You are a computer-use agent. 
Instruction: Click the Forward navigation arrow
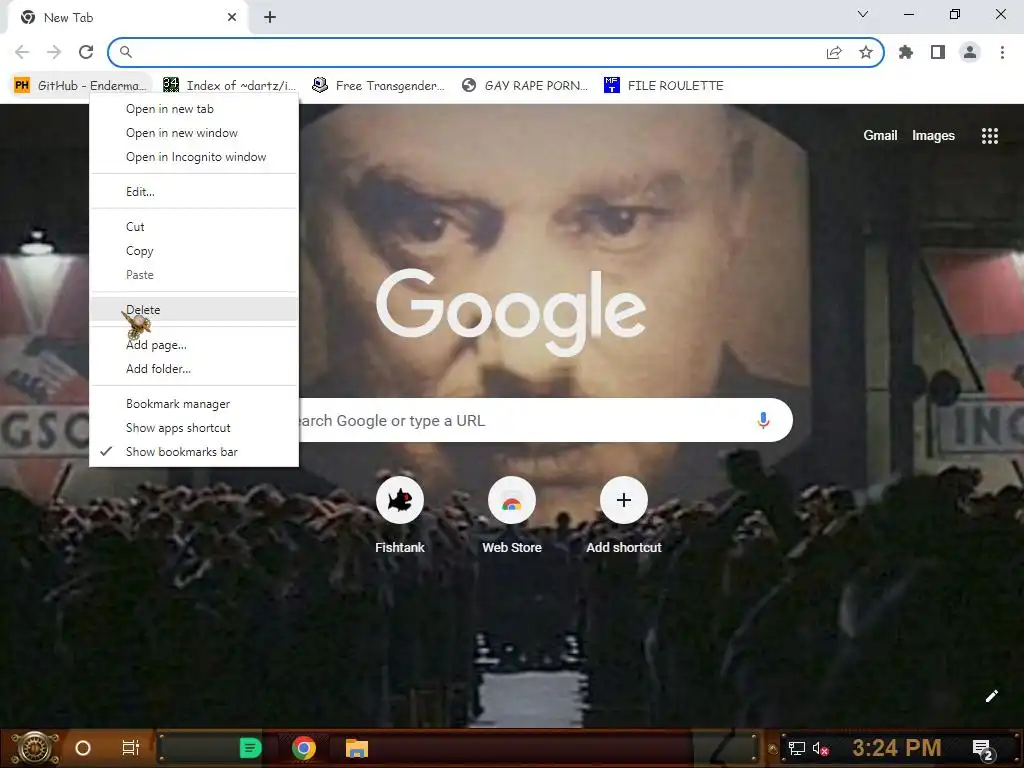(54, 52)
